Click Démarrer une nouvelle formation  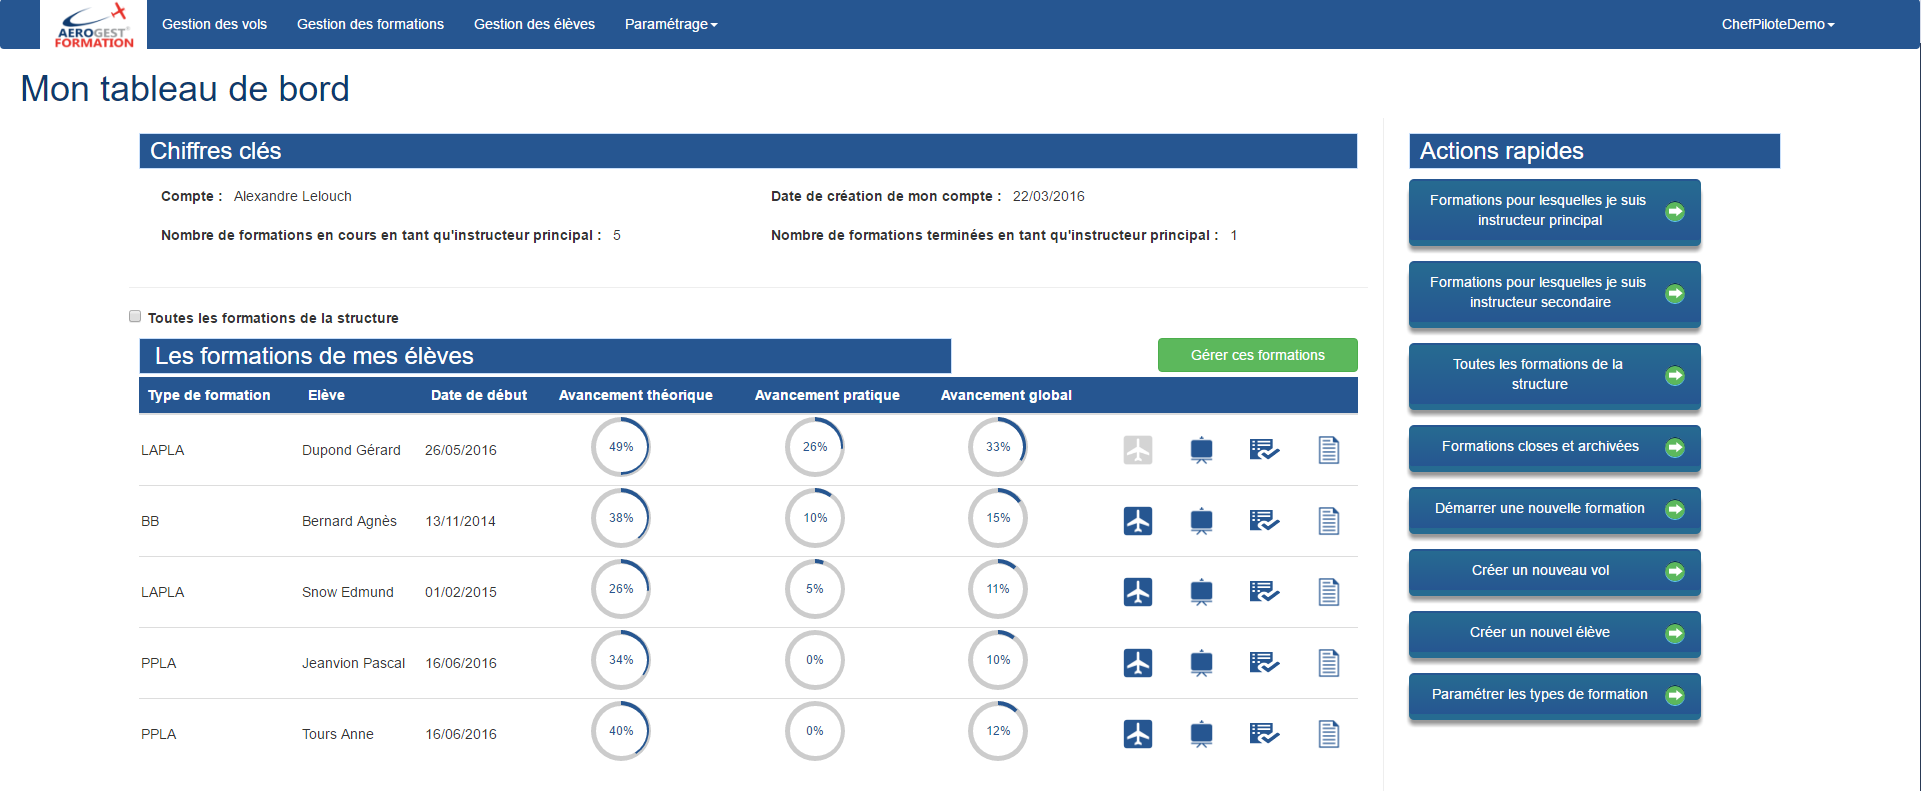(1555, 509)
